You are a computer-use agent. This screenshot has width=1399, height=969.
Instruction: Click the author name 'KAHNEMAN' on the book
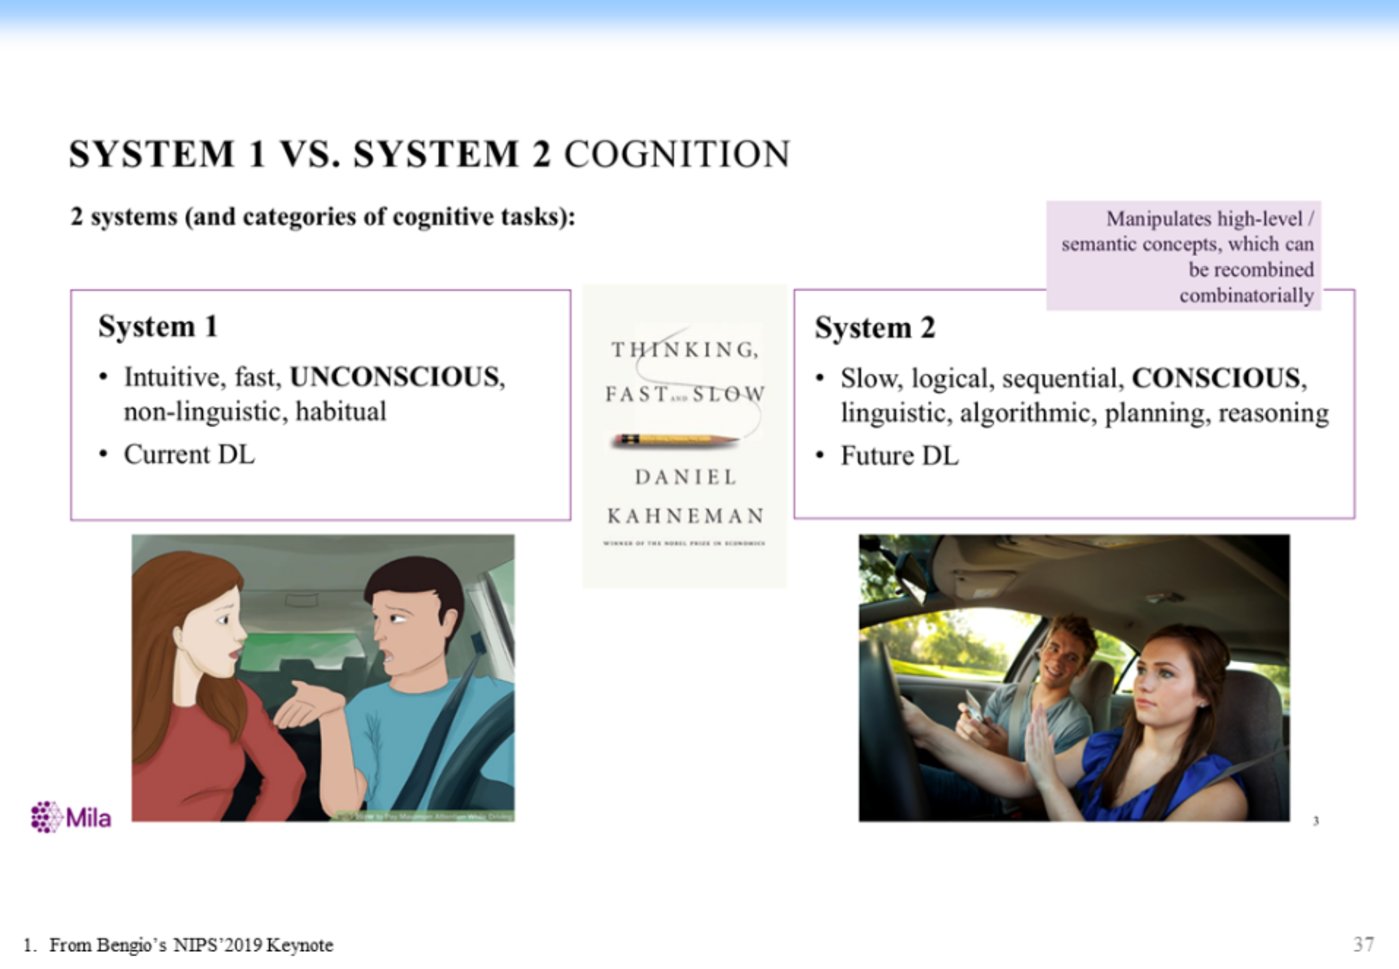[685, 516]
